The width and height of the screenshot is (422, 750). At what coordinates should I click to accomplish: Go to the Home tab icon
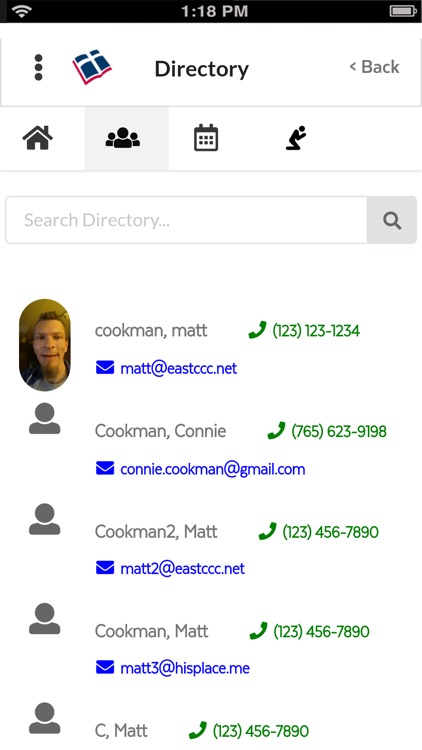coord(37,138)
